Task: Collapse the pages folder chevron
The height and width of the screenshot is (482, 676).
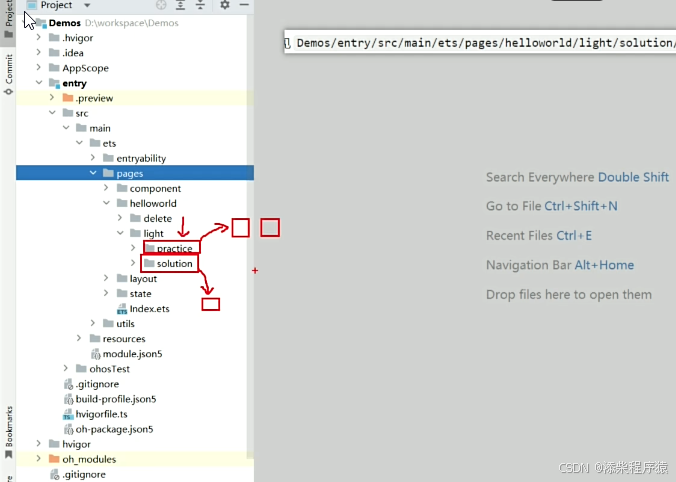Action: 93,173
